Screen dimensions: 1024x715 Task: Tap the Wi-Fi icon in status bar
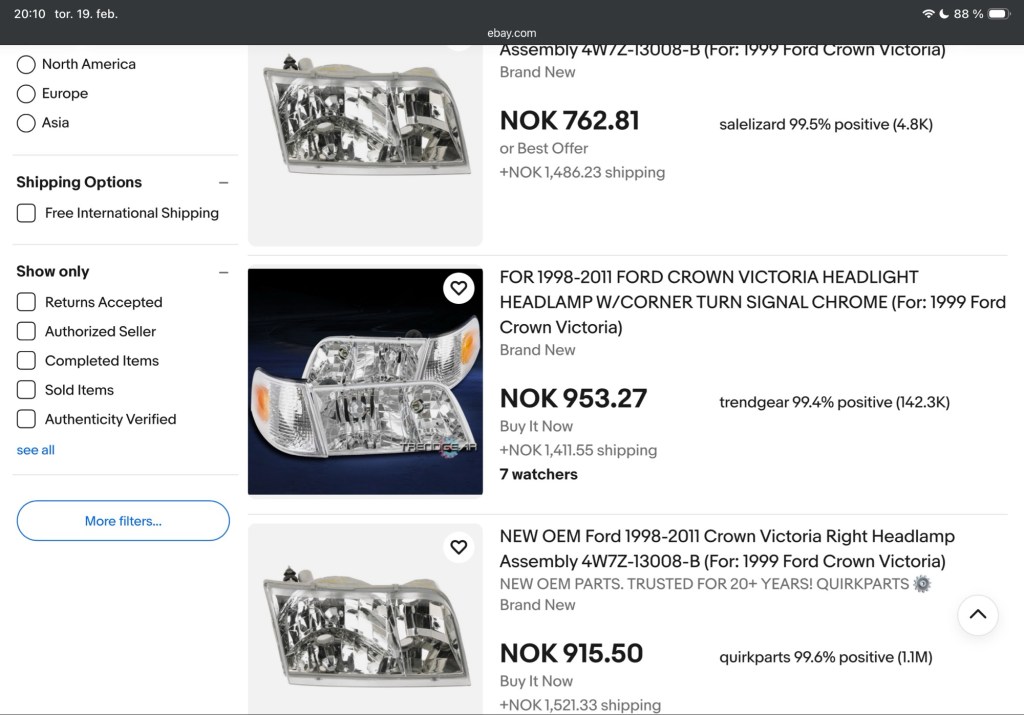click(x=928, y=14)
